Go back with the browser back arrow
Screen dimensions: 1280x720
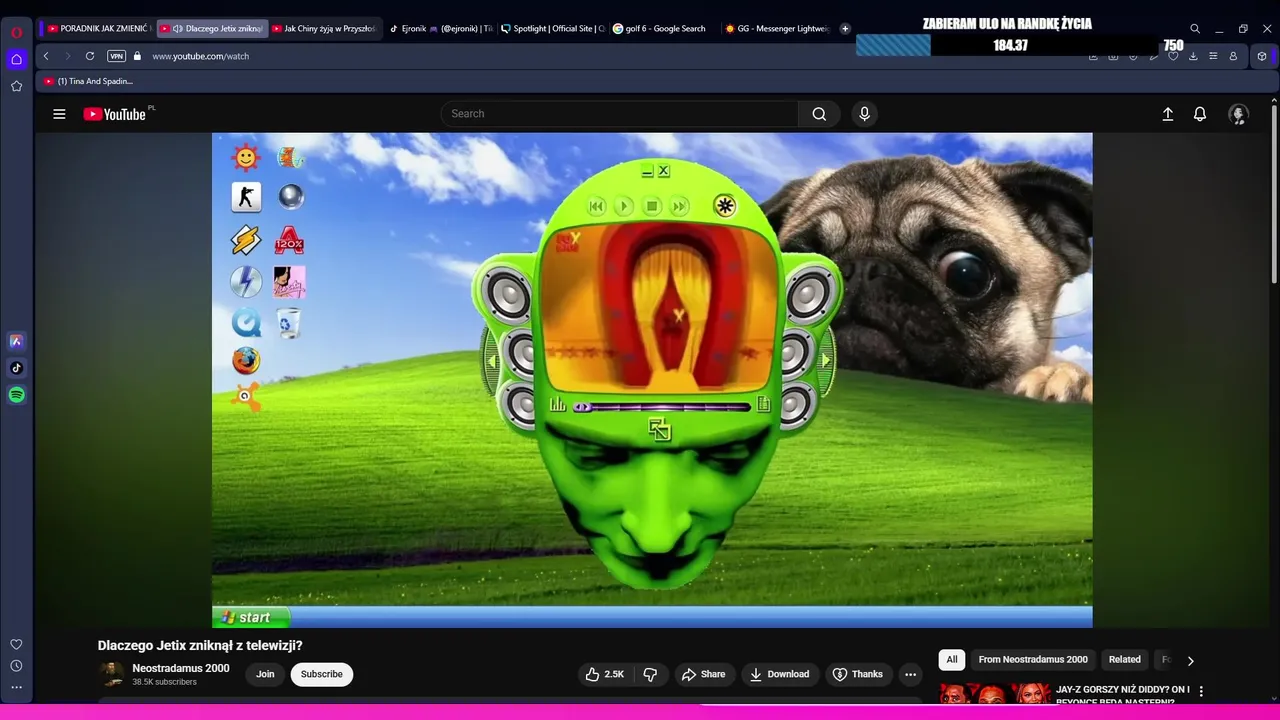click(x=46, y=56)
